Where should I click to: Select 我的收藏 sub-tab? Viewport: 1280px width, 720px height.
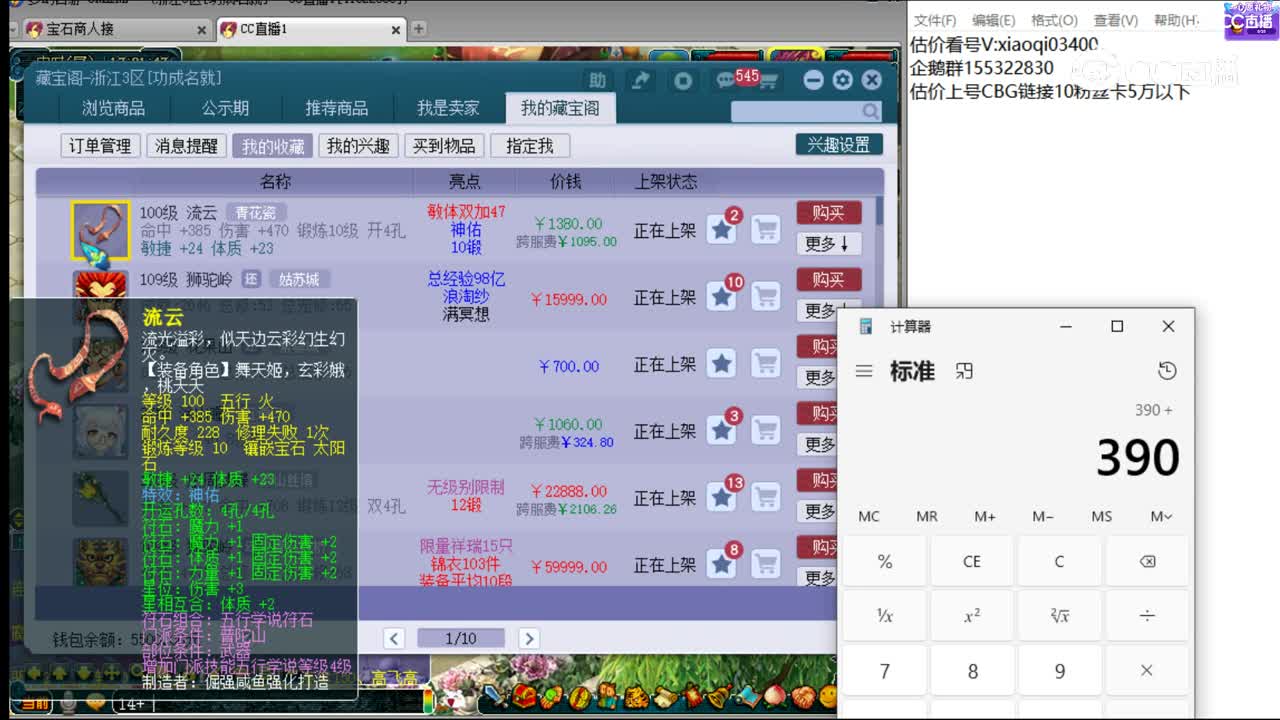(x=273, y=146)
